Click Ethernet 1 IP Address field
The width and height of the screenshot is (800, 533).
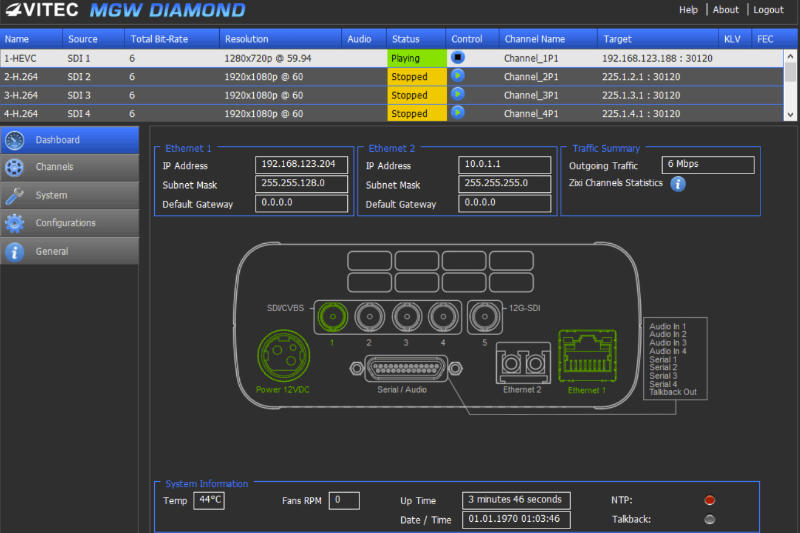click(x=302, y=165)
